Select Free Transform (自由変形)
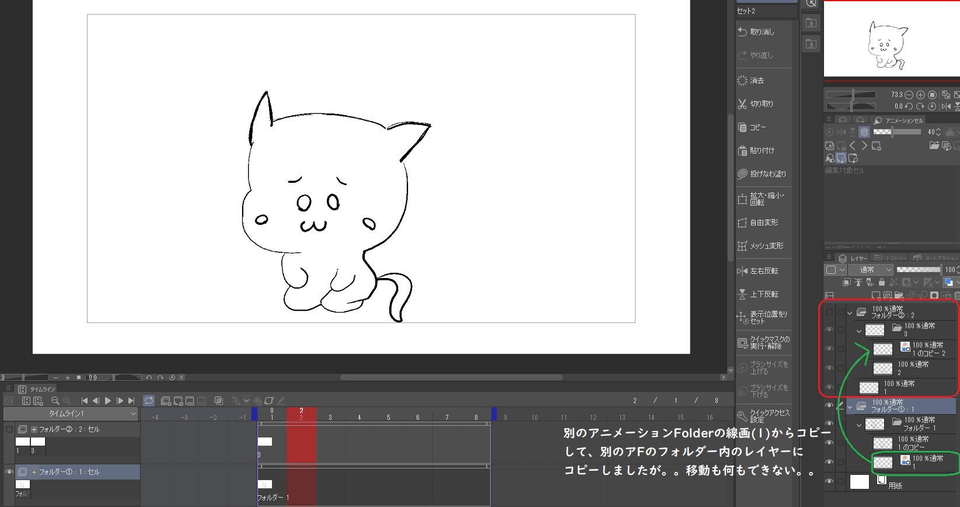Image resolution: width=960 pixels, height=507 pixels. pos(763,223)
